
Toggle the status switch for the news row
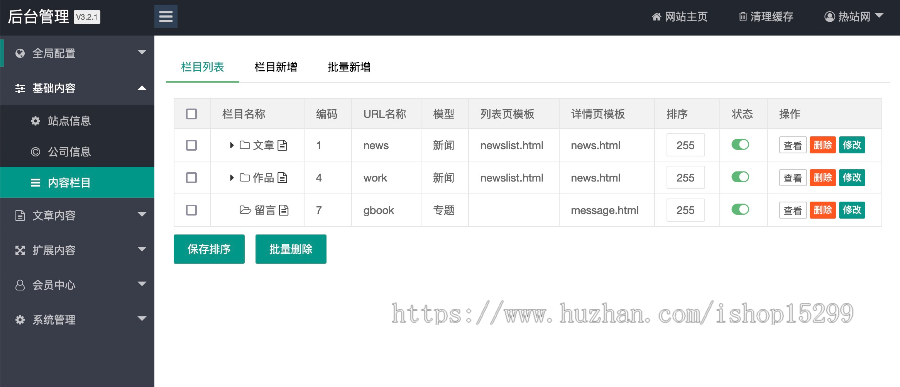click(x=740, y=145)
